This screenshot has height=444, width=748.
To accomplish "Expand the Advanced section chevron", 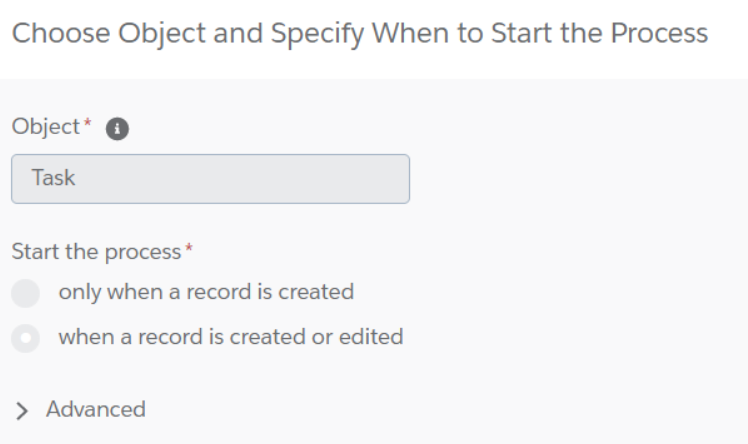I will (x=23, y=410).
